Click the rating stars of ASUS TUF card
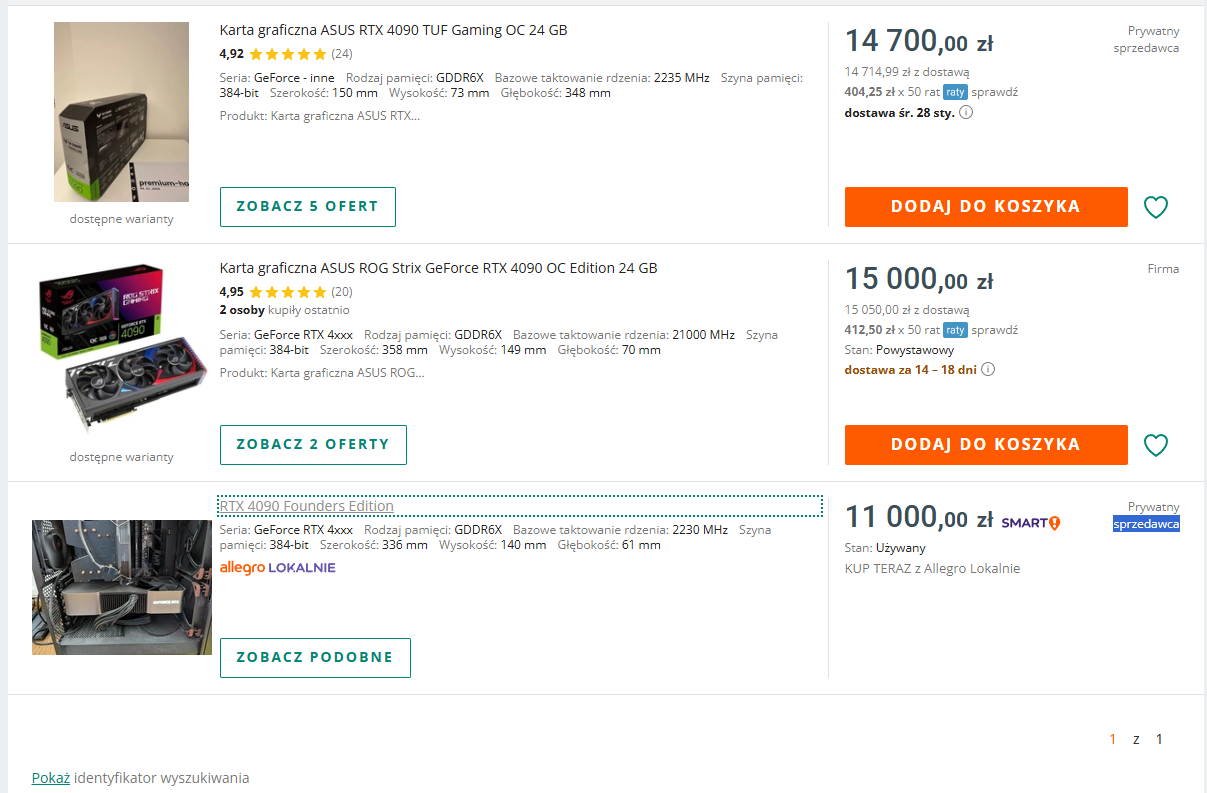Image resolution: width=1207 pixels, height=793 pixels. [x=287, y=54]
